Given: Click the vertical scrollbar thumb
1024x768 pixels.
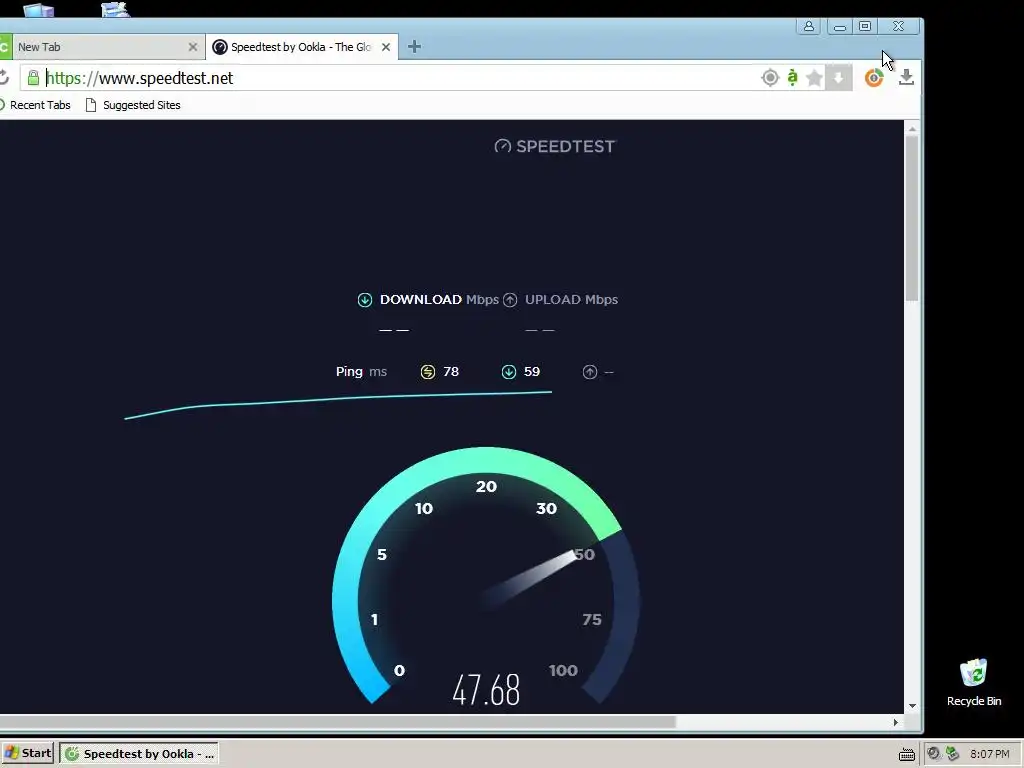Looking at the screenshot, I should pos(912,217).
